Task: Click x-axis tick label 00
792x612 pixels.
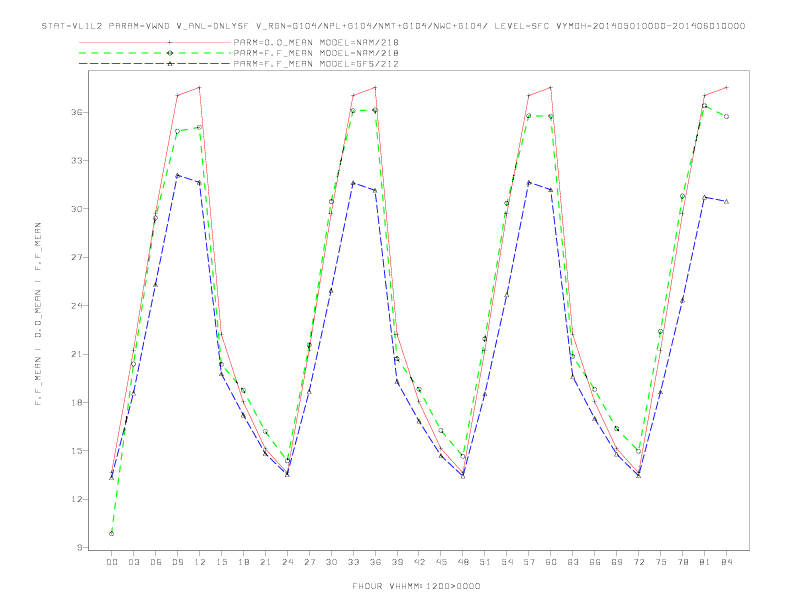Action: [x=112, y=562]
